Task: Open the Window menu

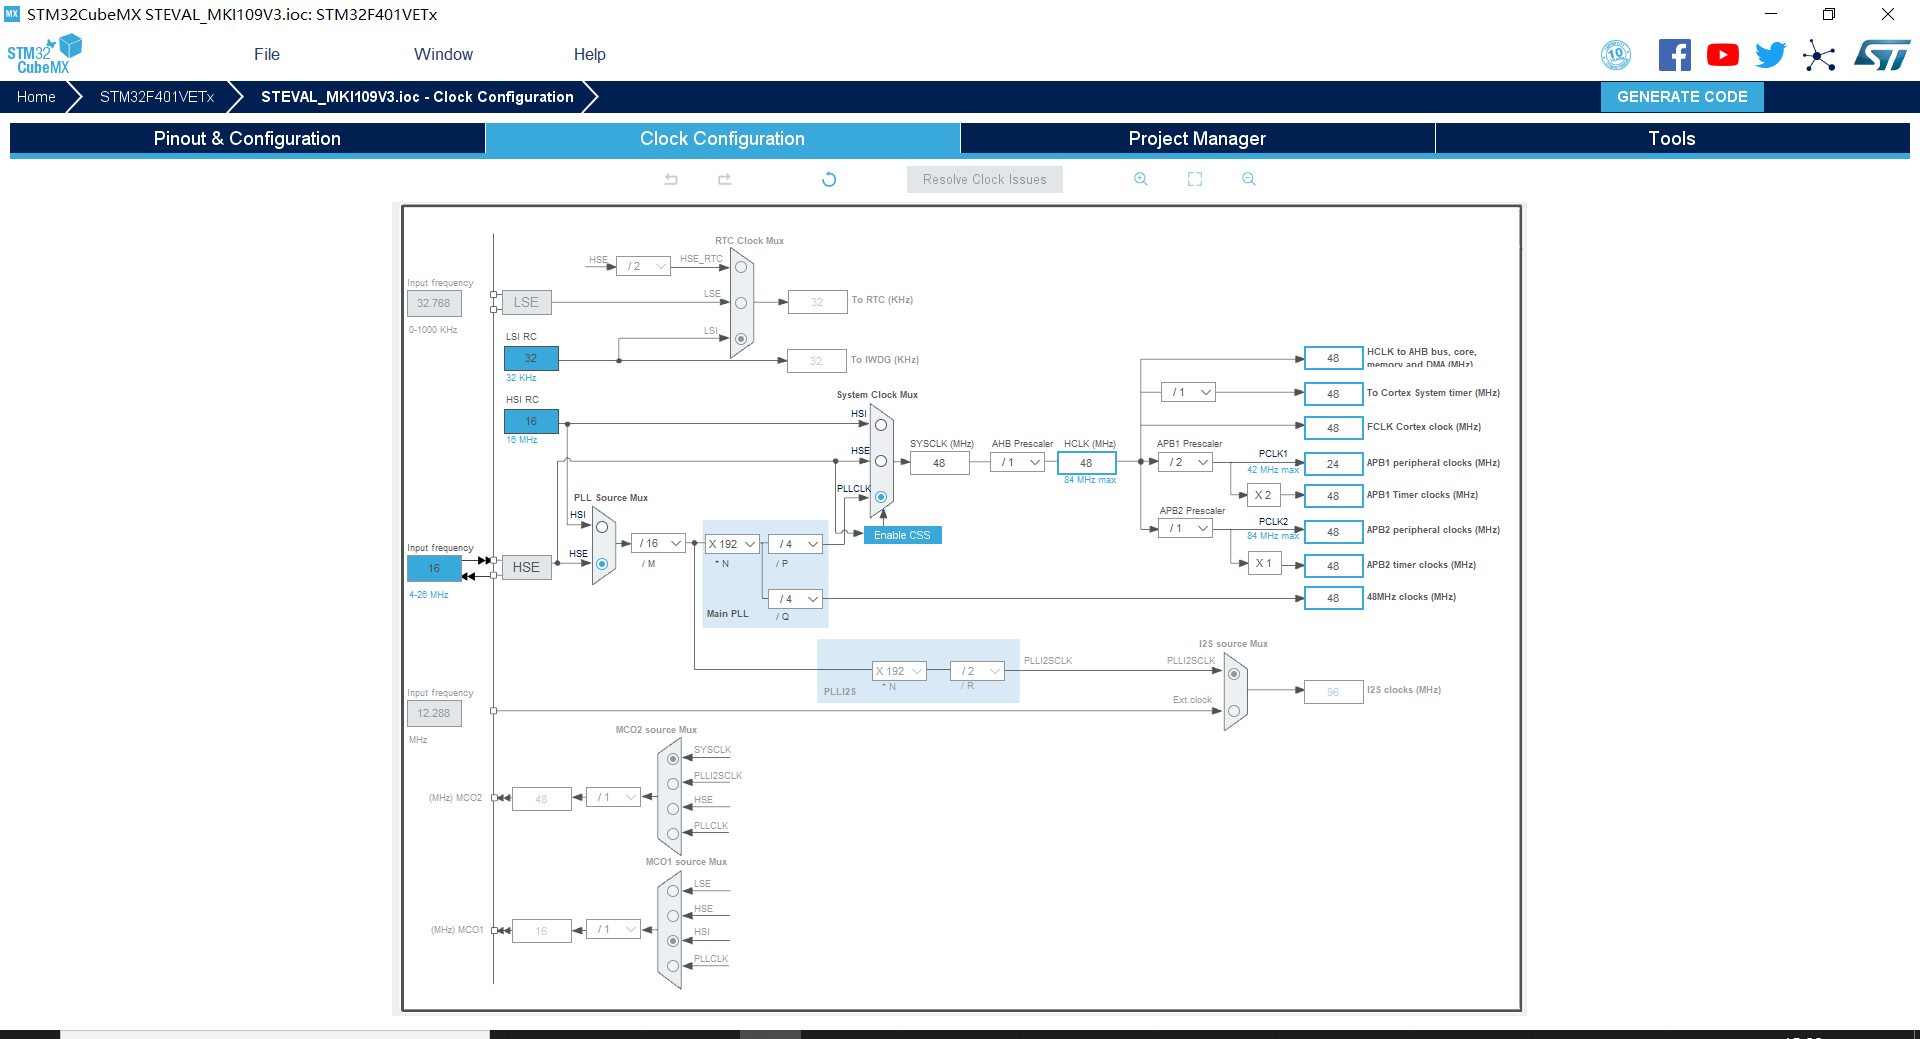Action: 443,54
